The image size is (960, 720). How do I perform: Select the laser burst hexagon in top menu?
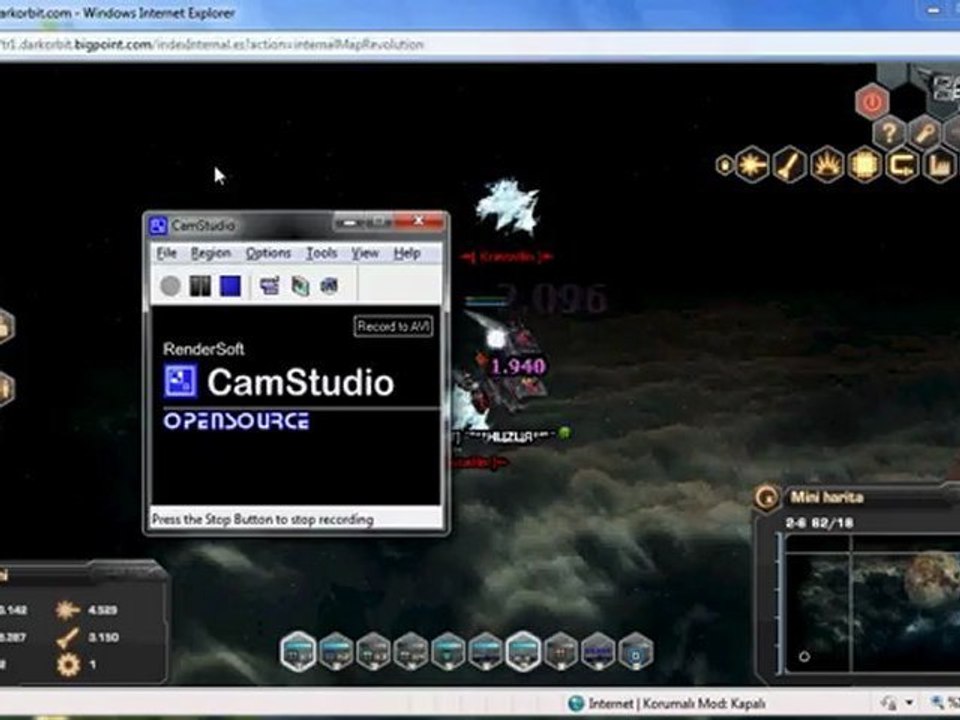pos(752,164)
